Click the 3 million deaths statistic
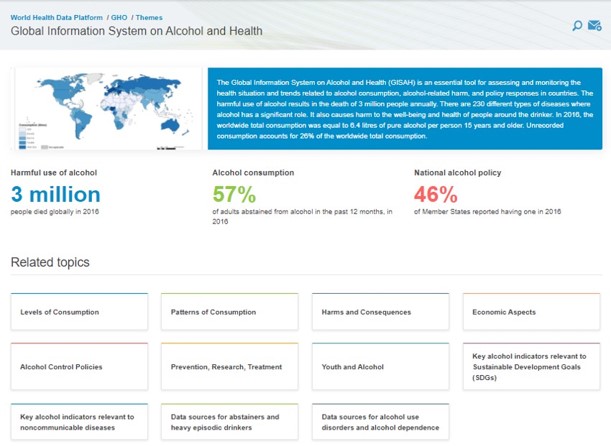 56,194
